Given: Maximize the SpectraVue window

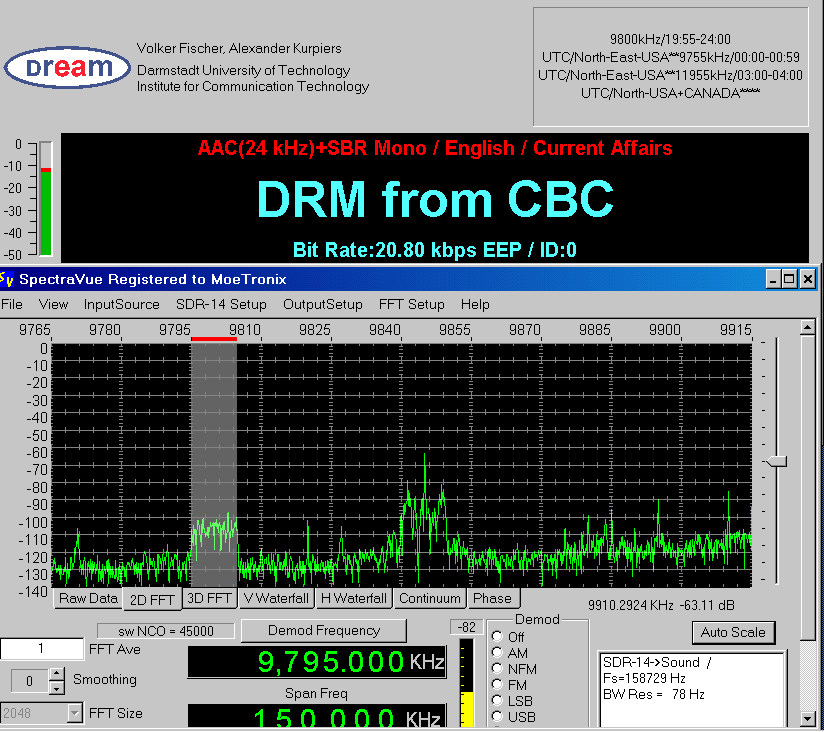Looking at the screenshot, I should click(x=789, y=279).
